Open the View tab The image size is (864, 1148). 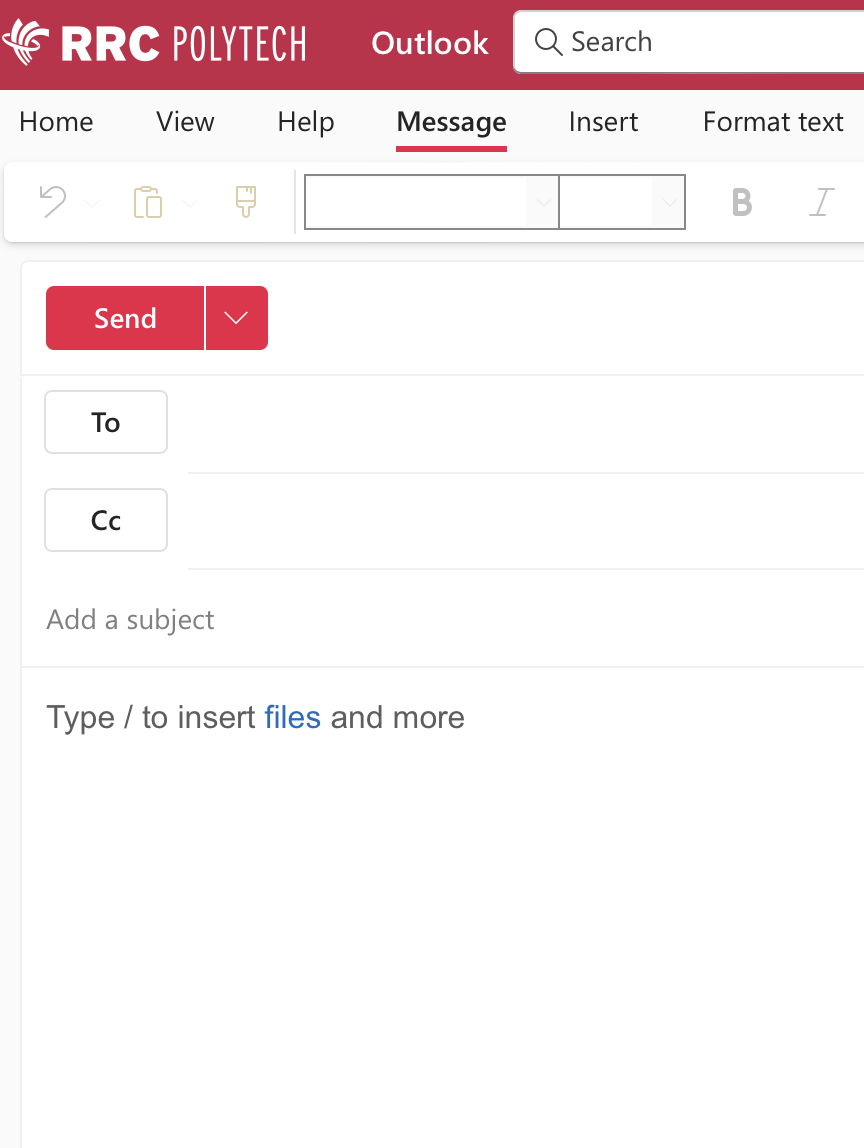point(184,121)
